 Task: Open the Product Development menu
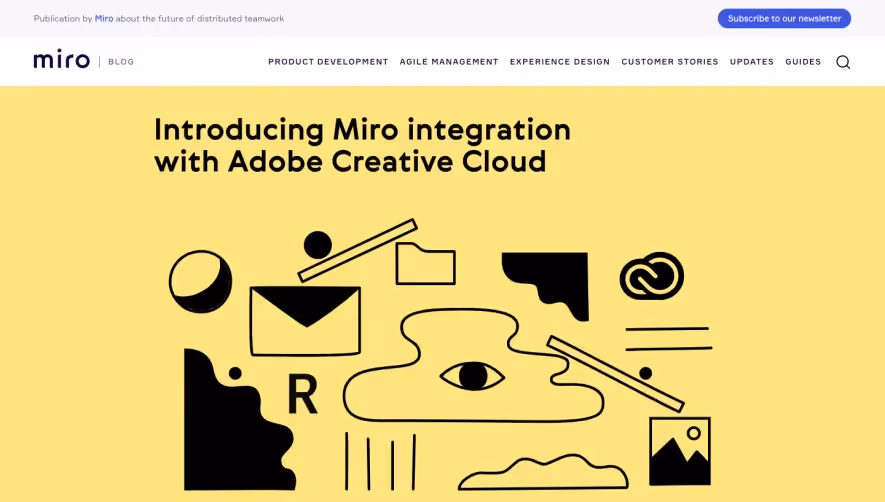[x=328, y=62]
